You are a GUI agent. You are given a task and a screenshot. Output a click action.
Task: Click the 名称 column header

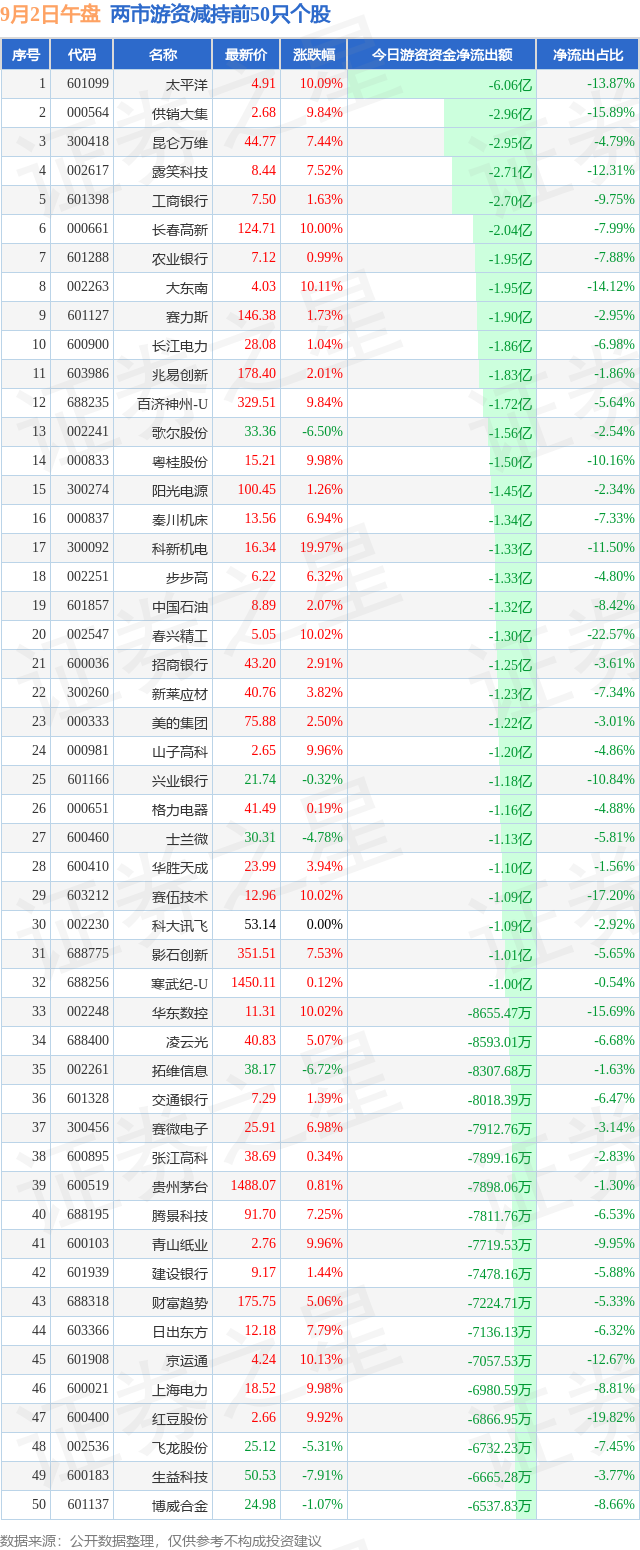[162, 55]
